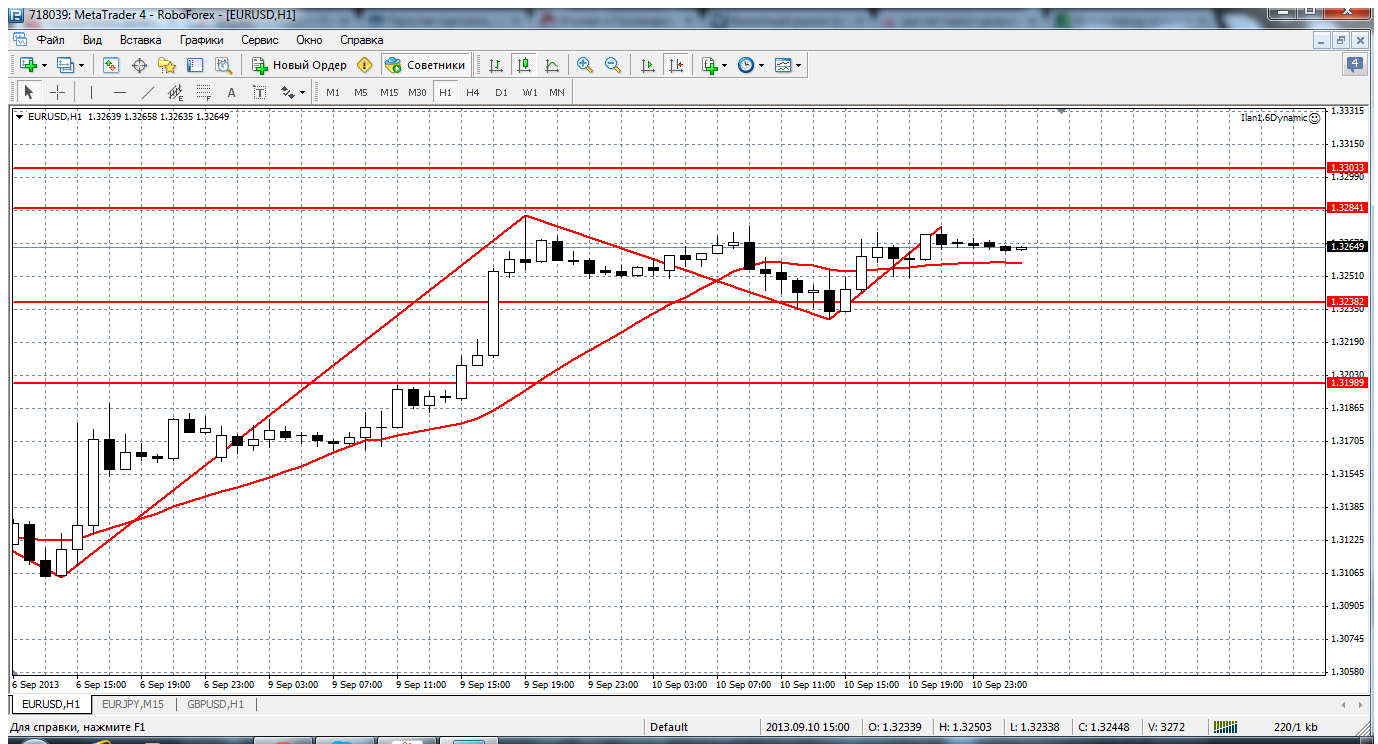Open the notifications chat bubble showing 4
Screen dimensions: 1378x744
click(1355, 65)
